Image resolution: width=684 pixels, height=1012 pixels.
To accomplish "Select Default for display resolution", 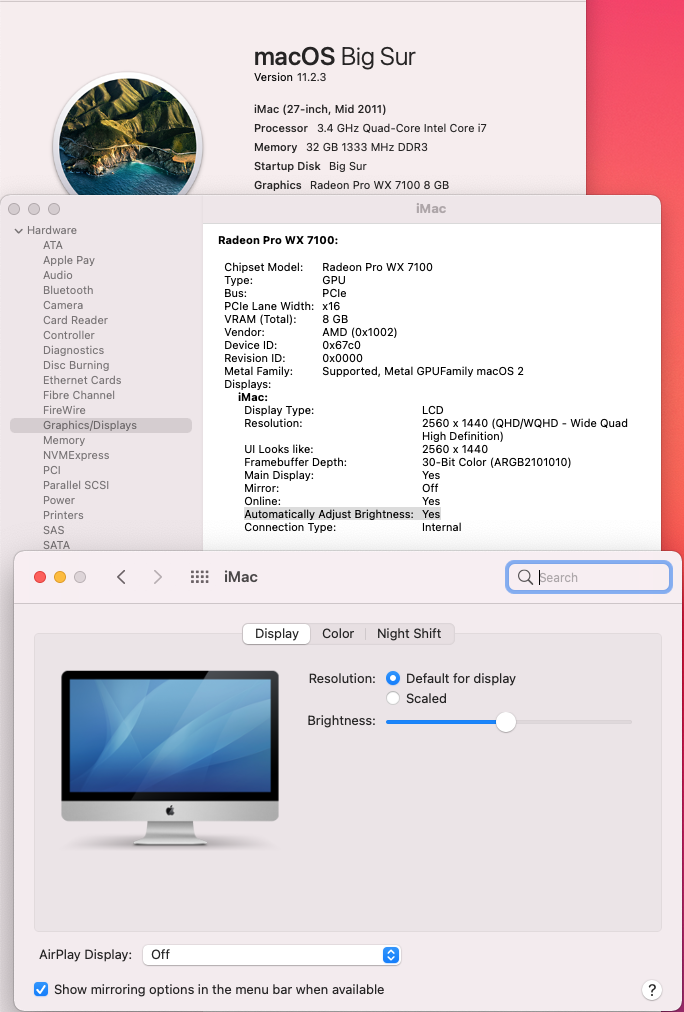I will pyautogui.click(x=392, y=678).
